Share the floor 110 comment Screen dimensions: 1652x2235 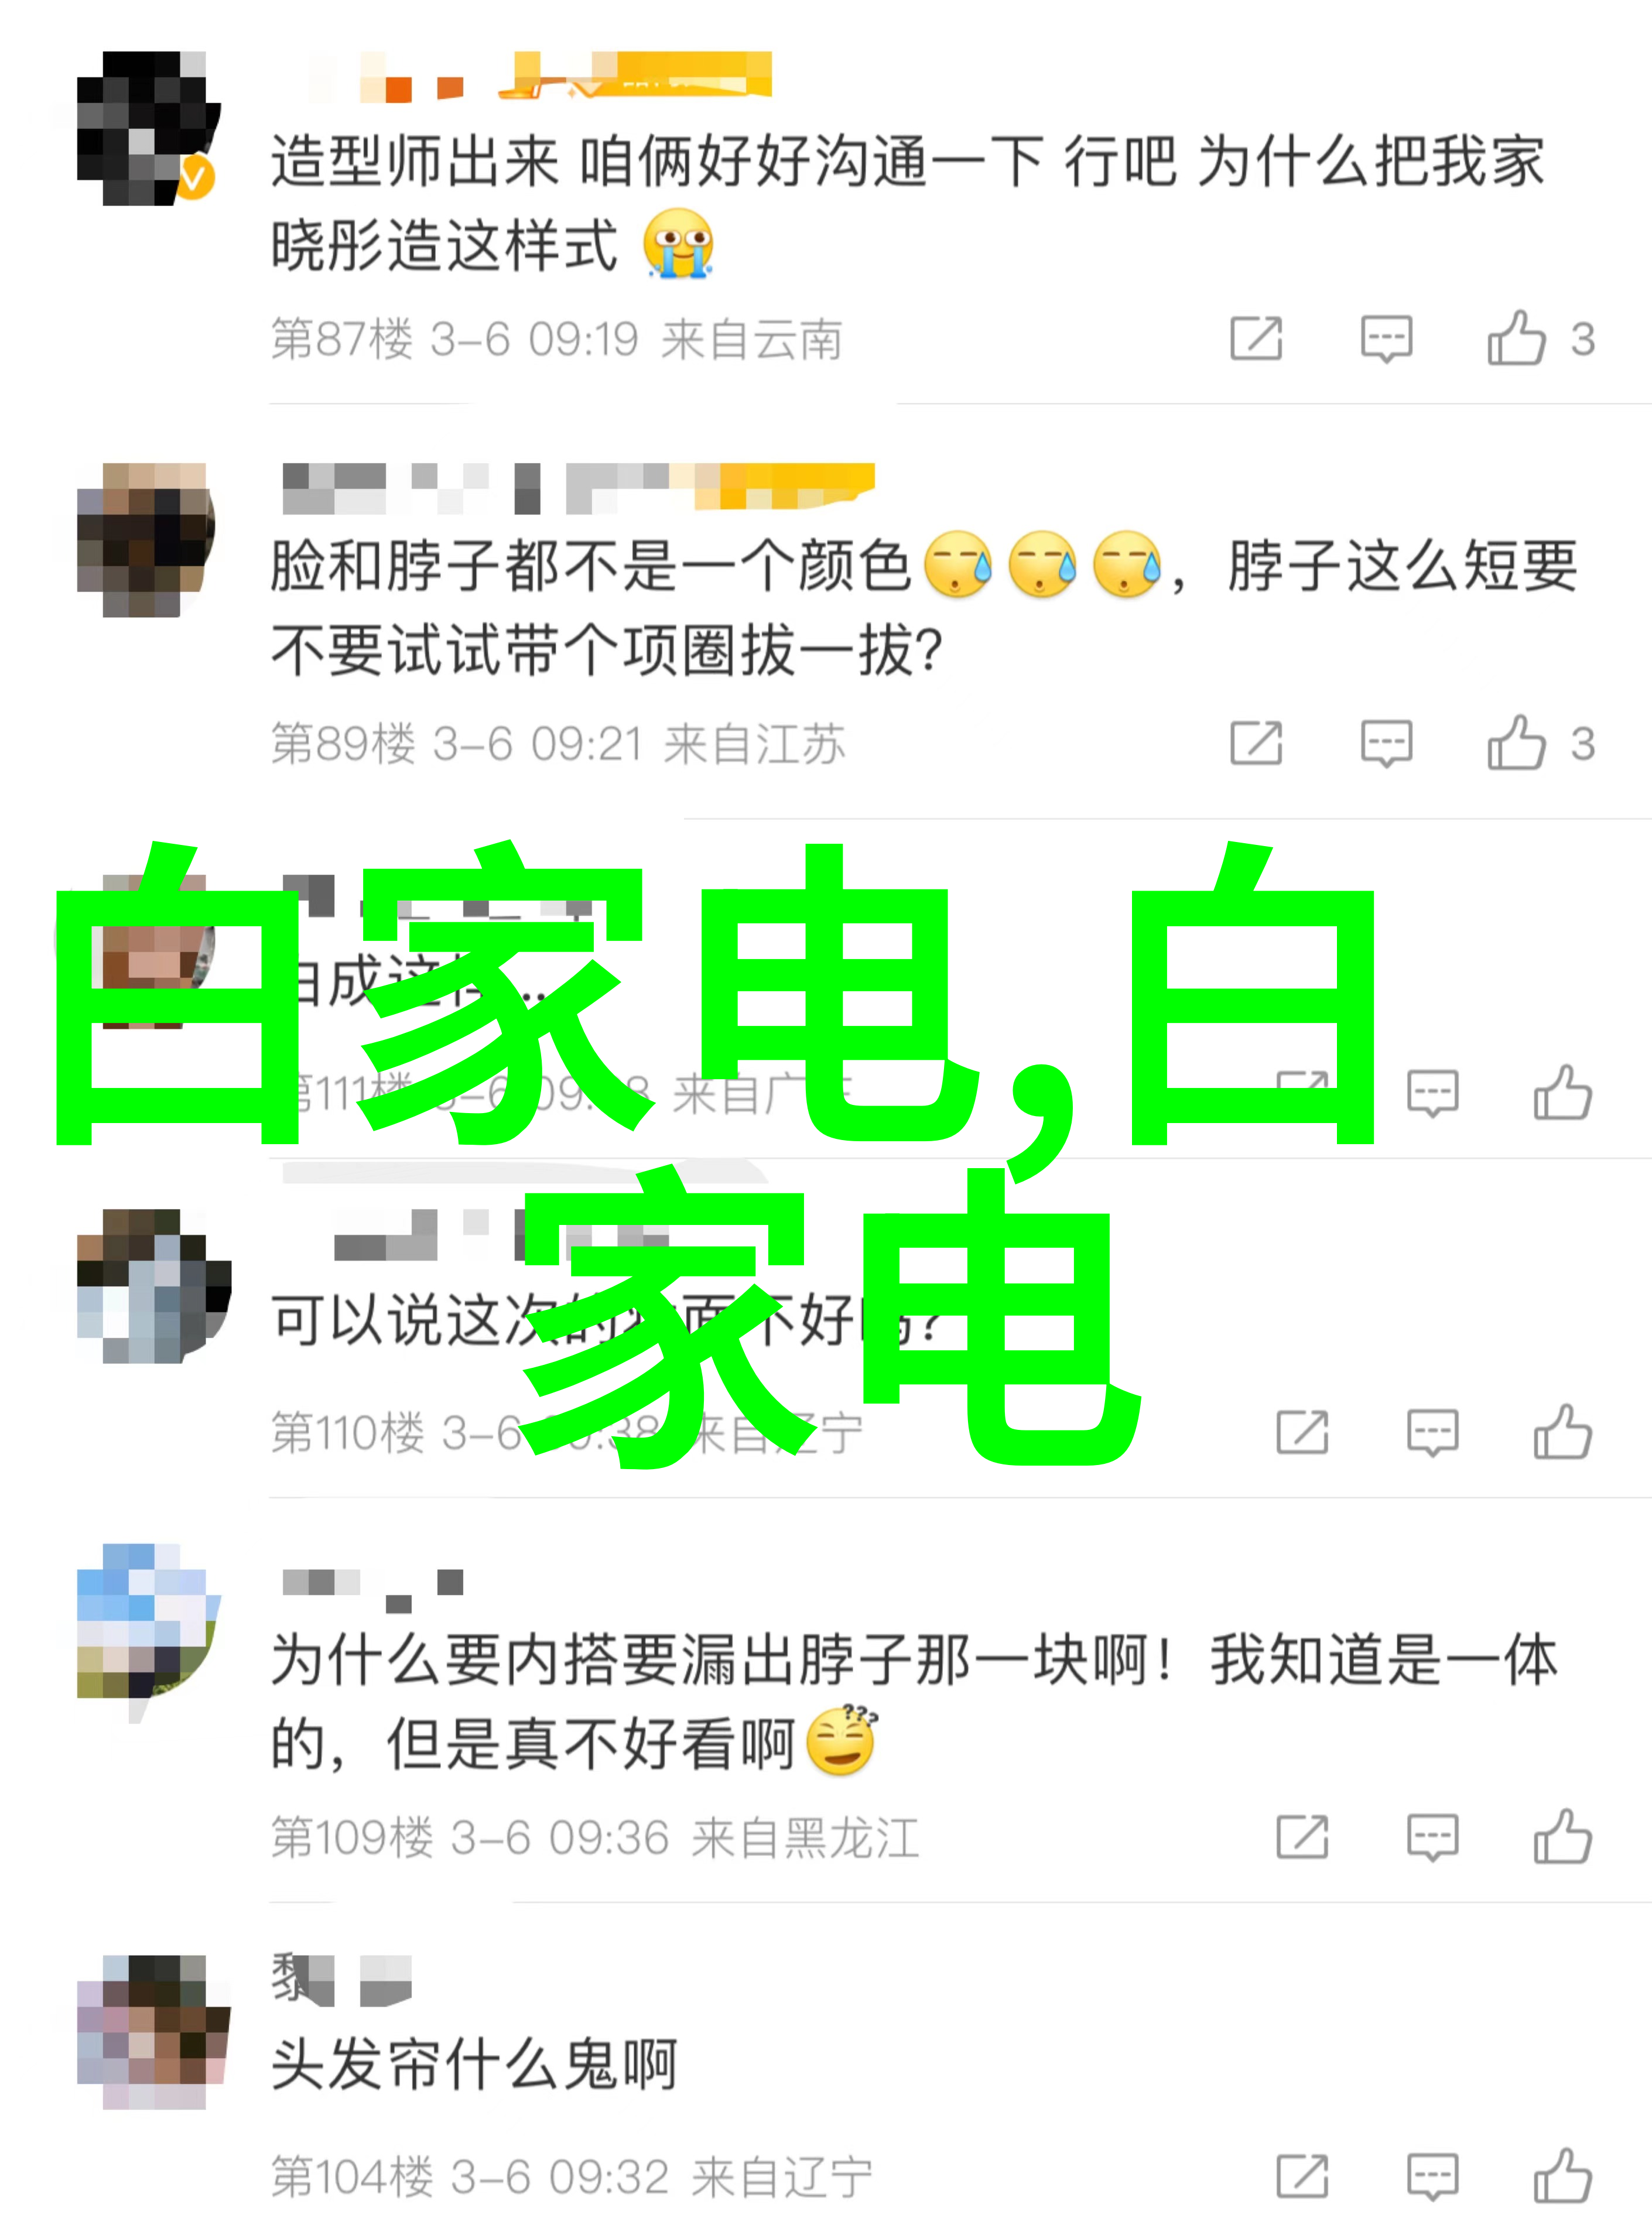(1302, 1432)
